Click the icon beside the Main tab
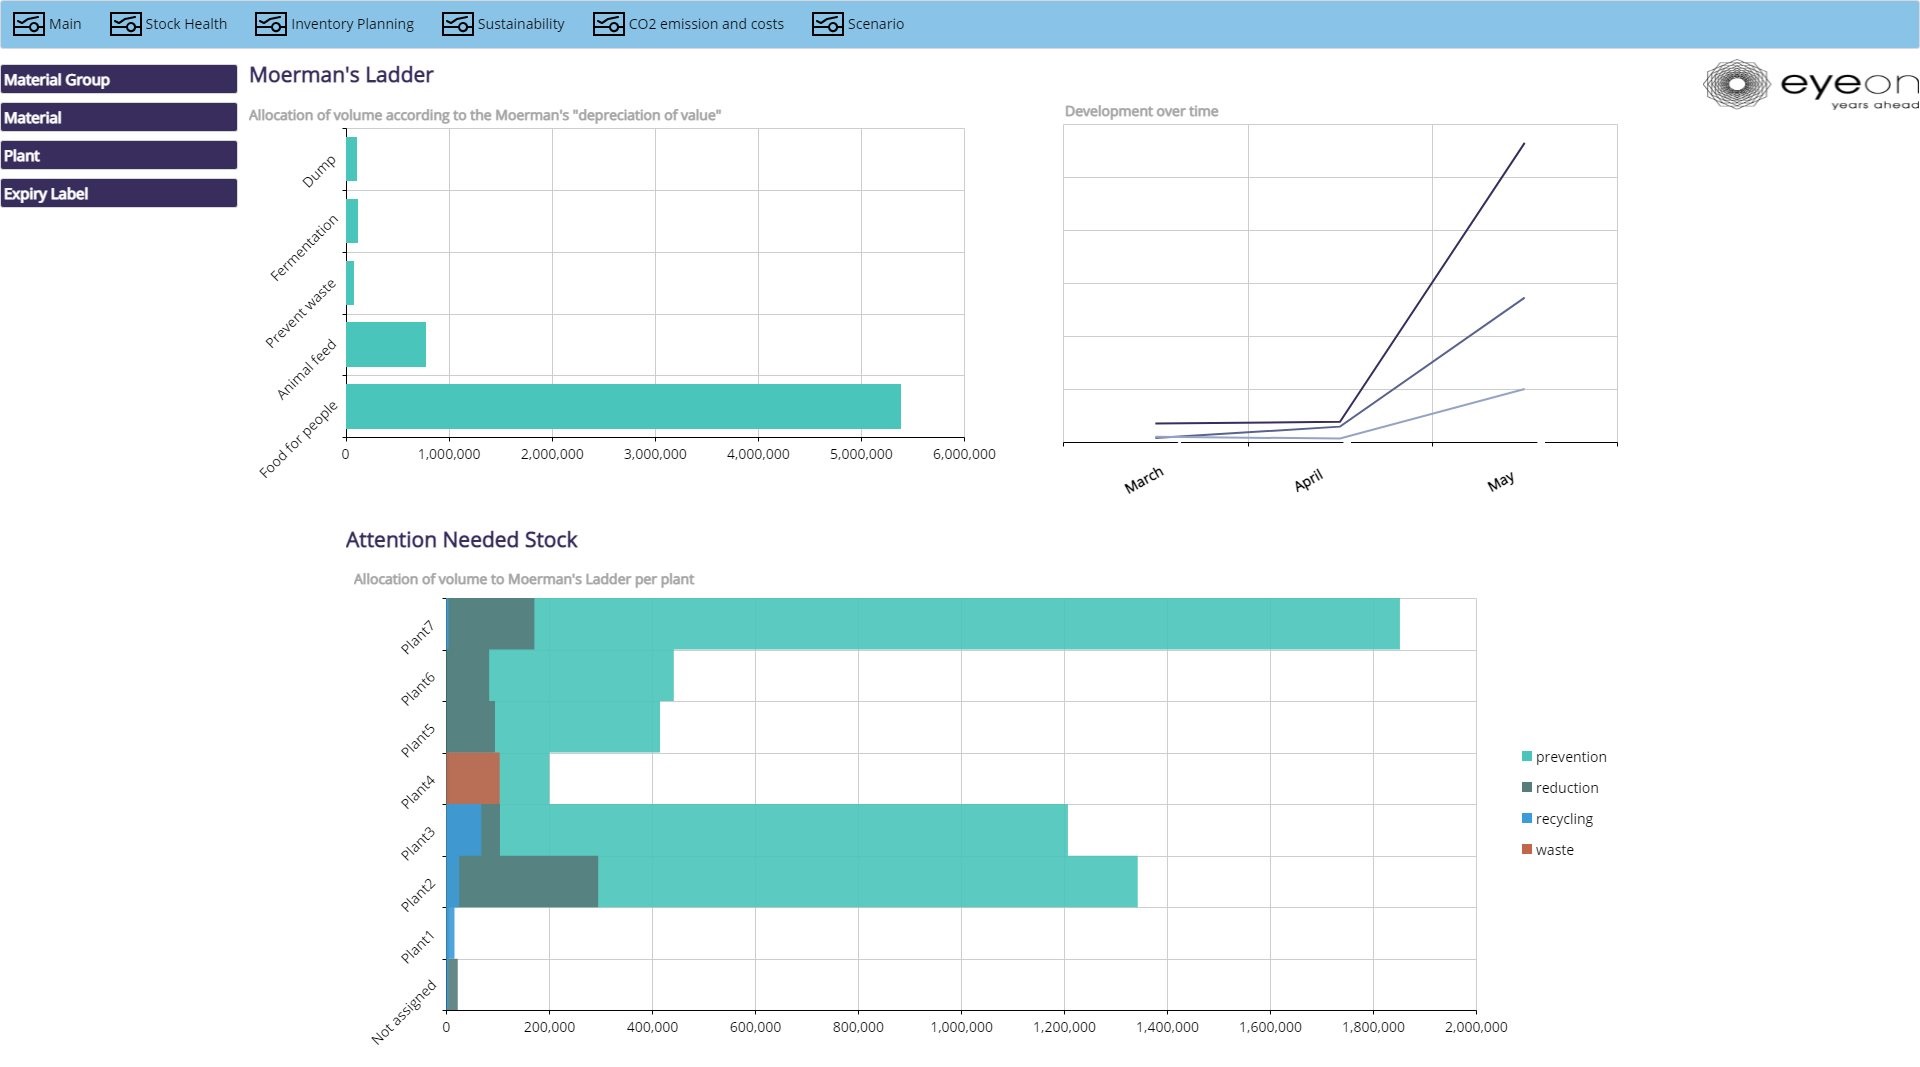The width and height of the screenshot is (1920, 1067). point(28,24)
